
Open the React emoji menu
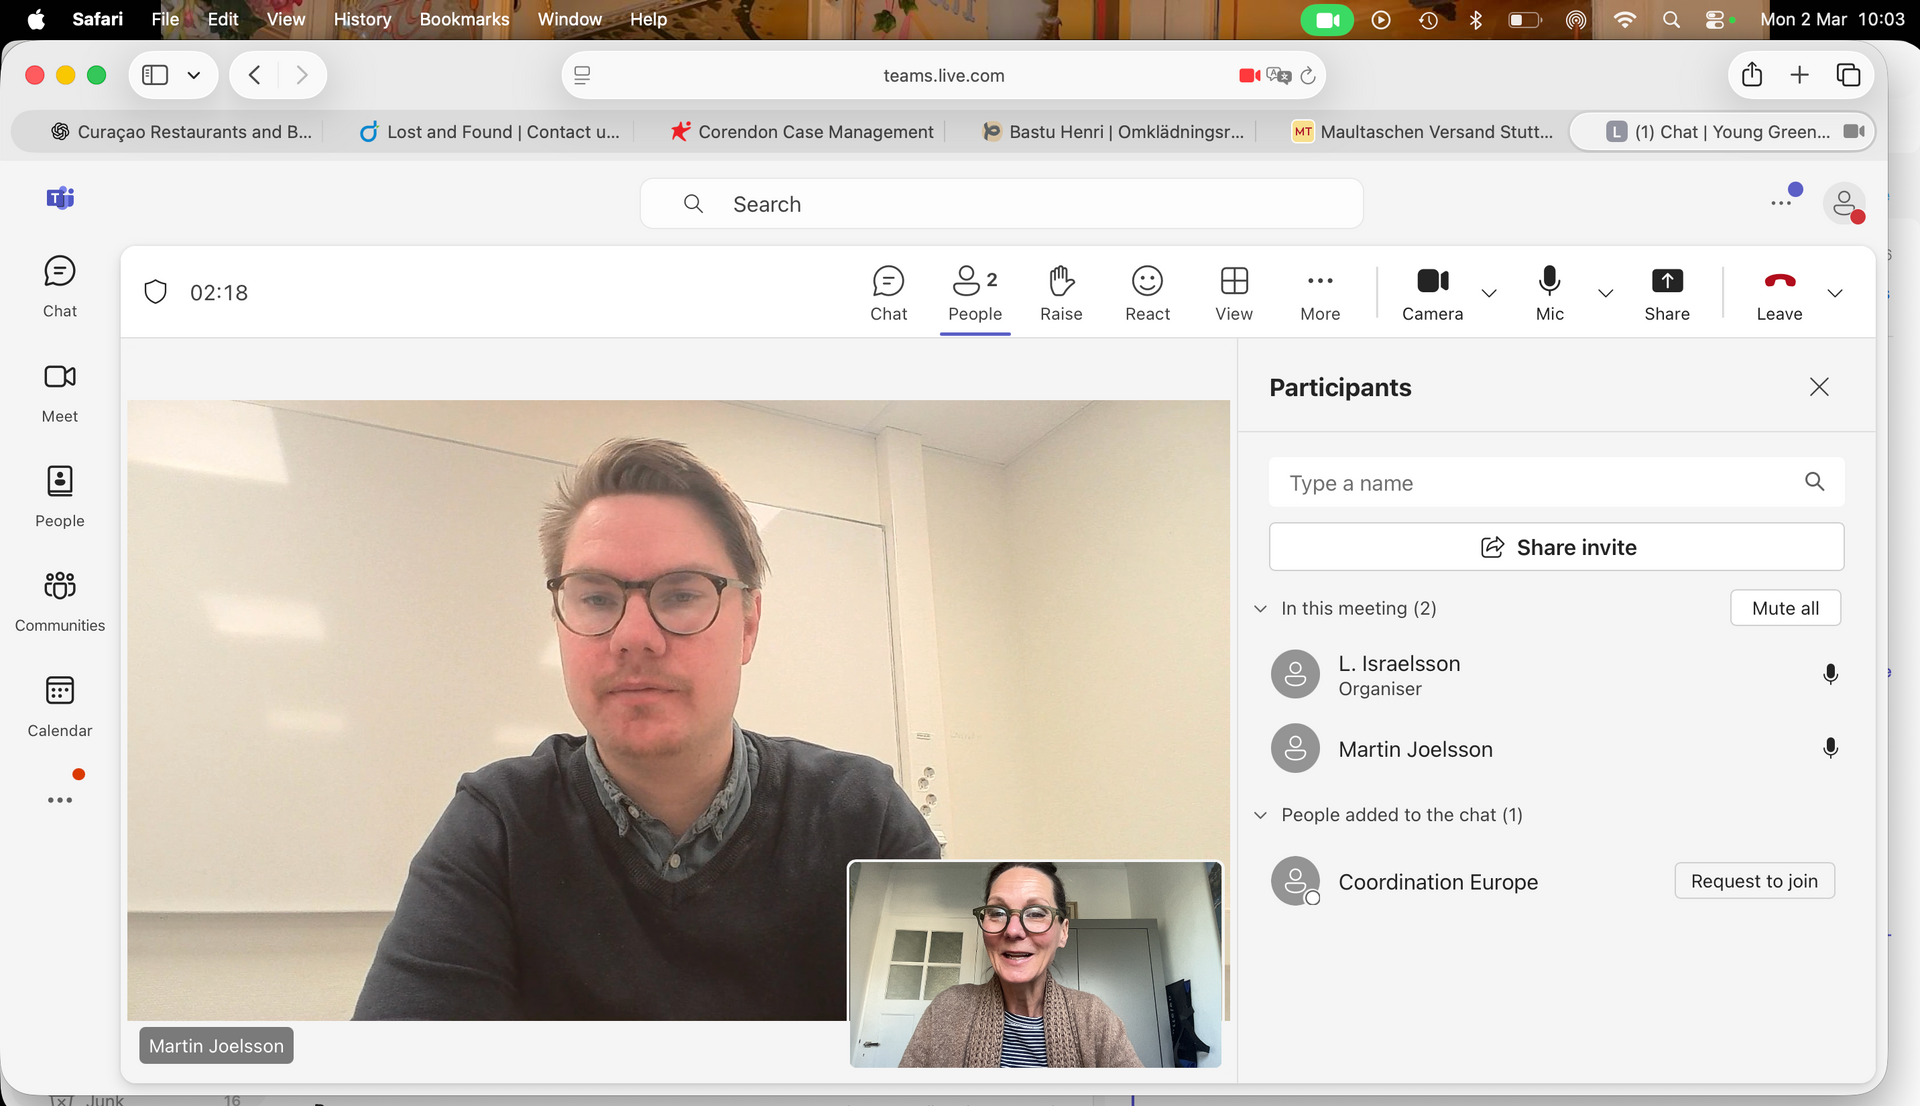pyautogui.click(x=1147, y=293)
